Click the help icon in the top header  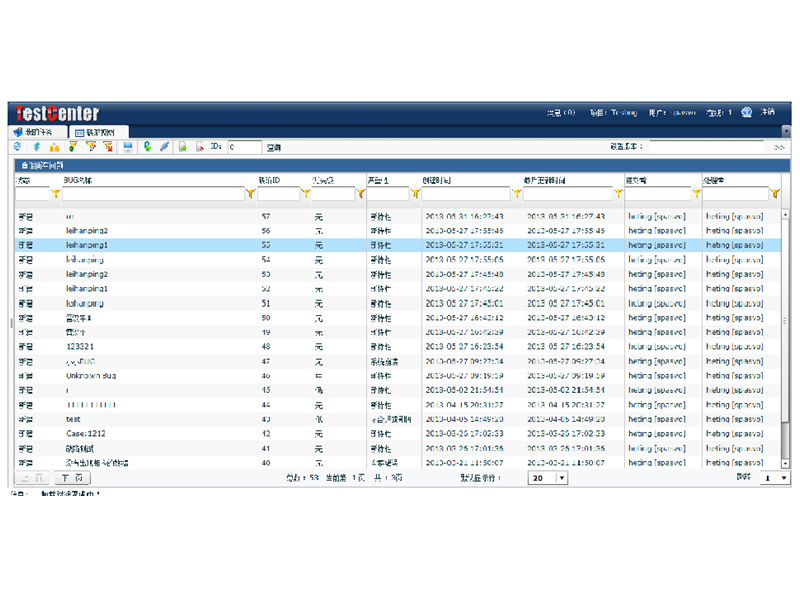coord(746,112)
